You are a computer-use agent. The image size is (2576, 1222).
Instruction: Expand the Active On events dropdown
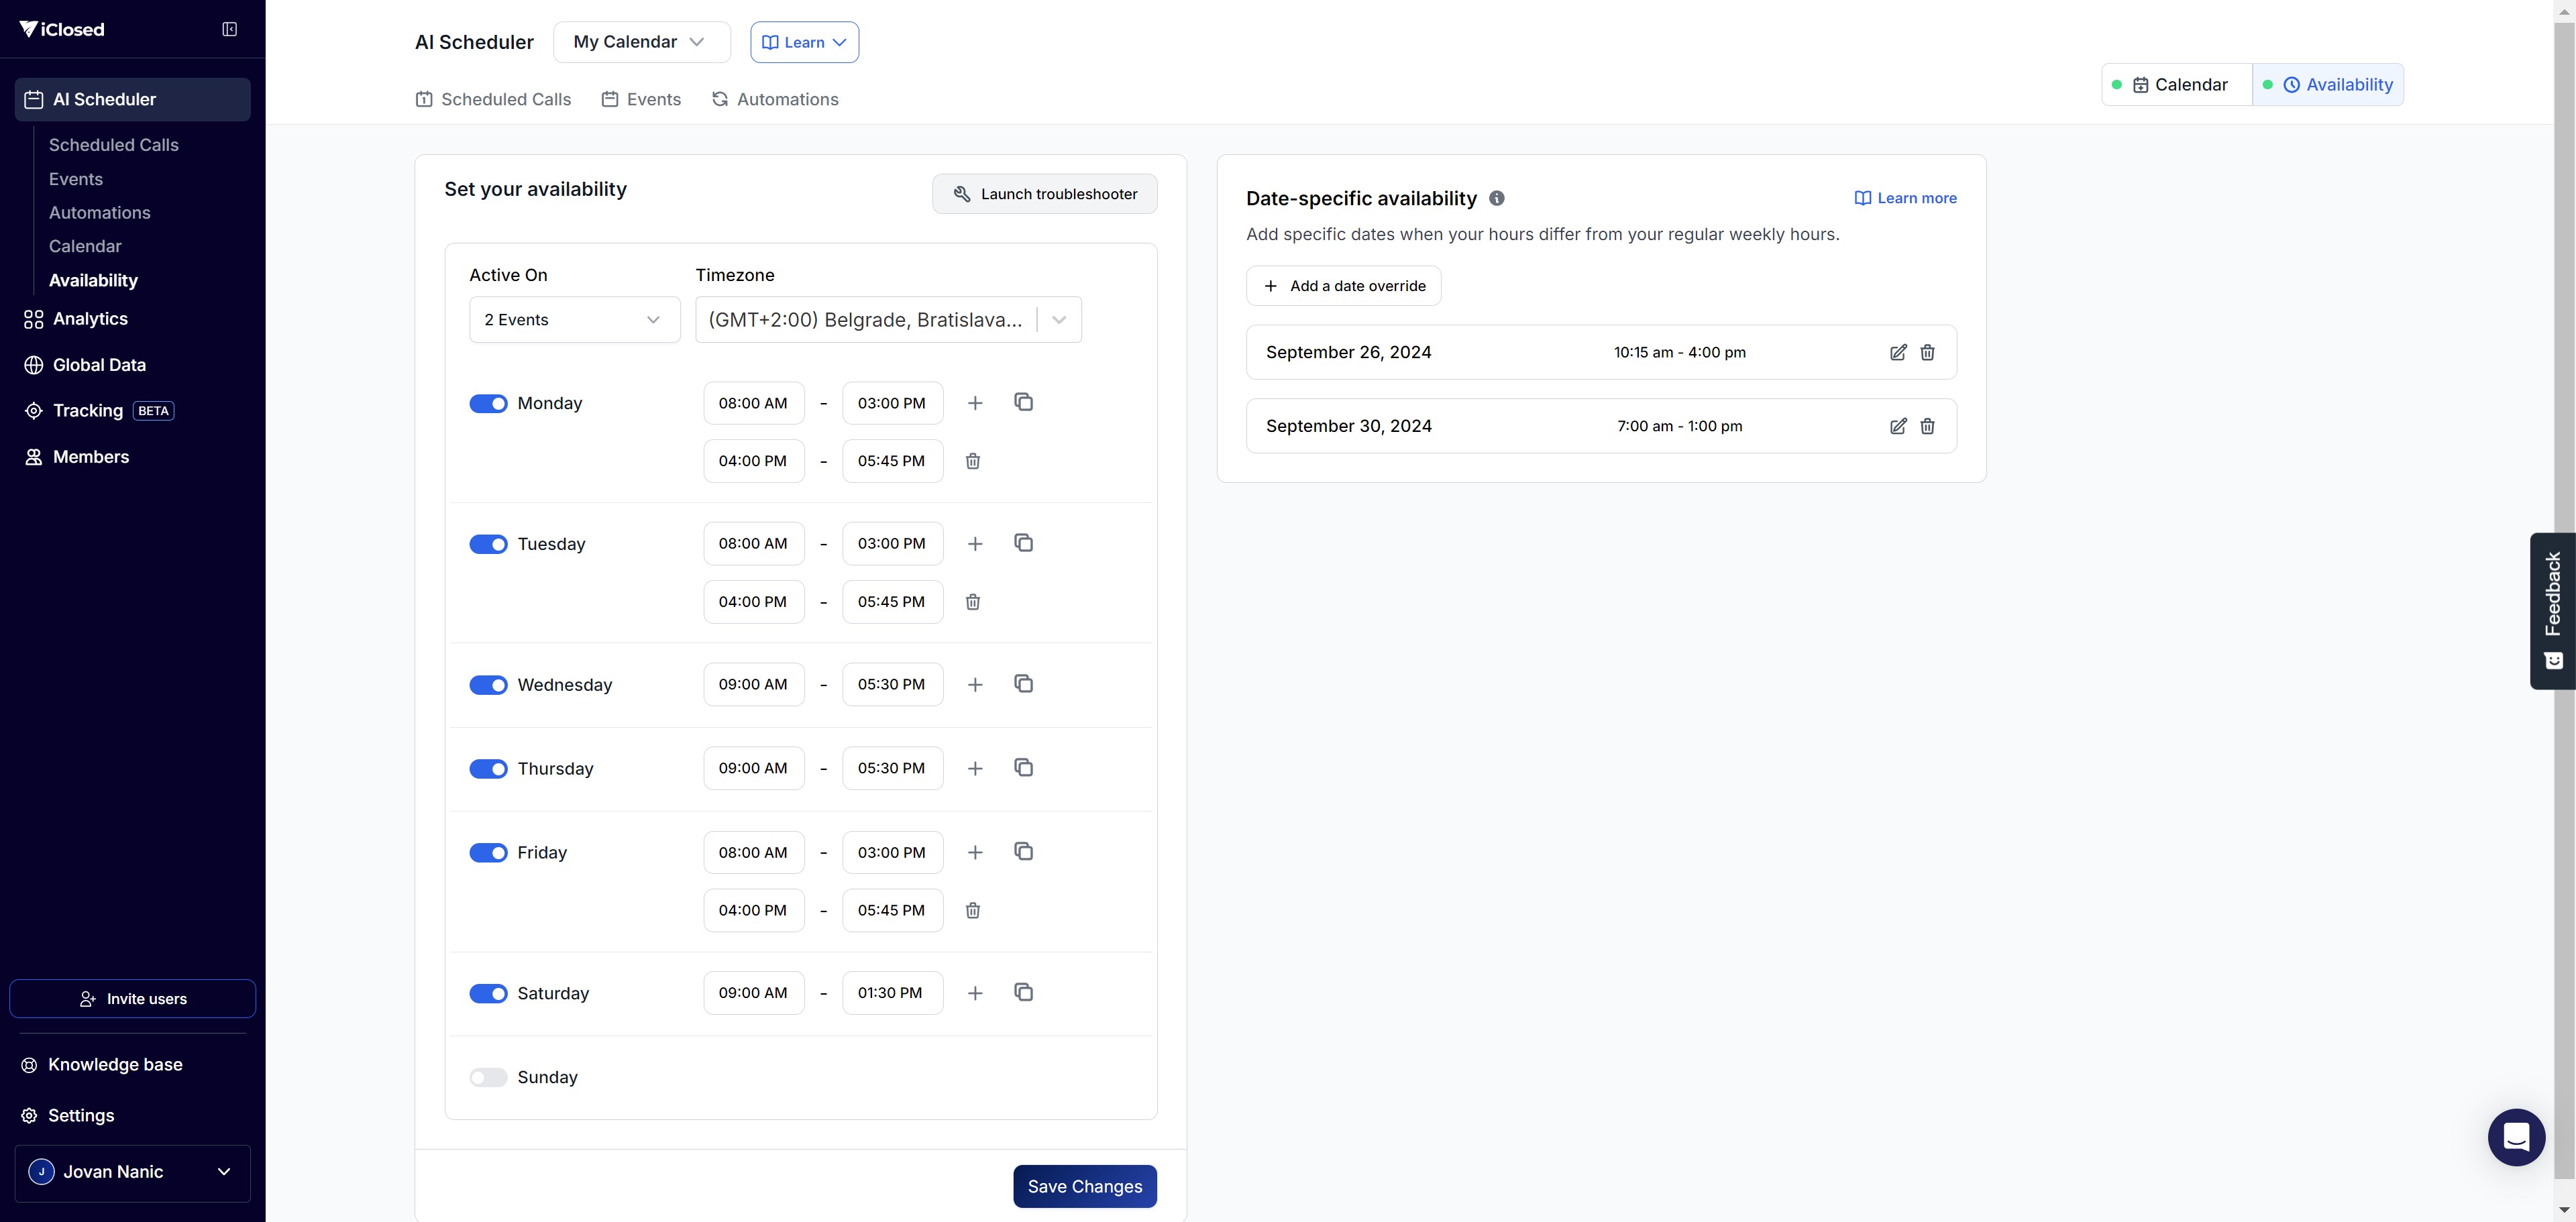(x=574, y=320)
